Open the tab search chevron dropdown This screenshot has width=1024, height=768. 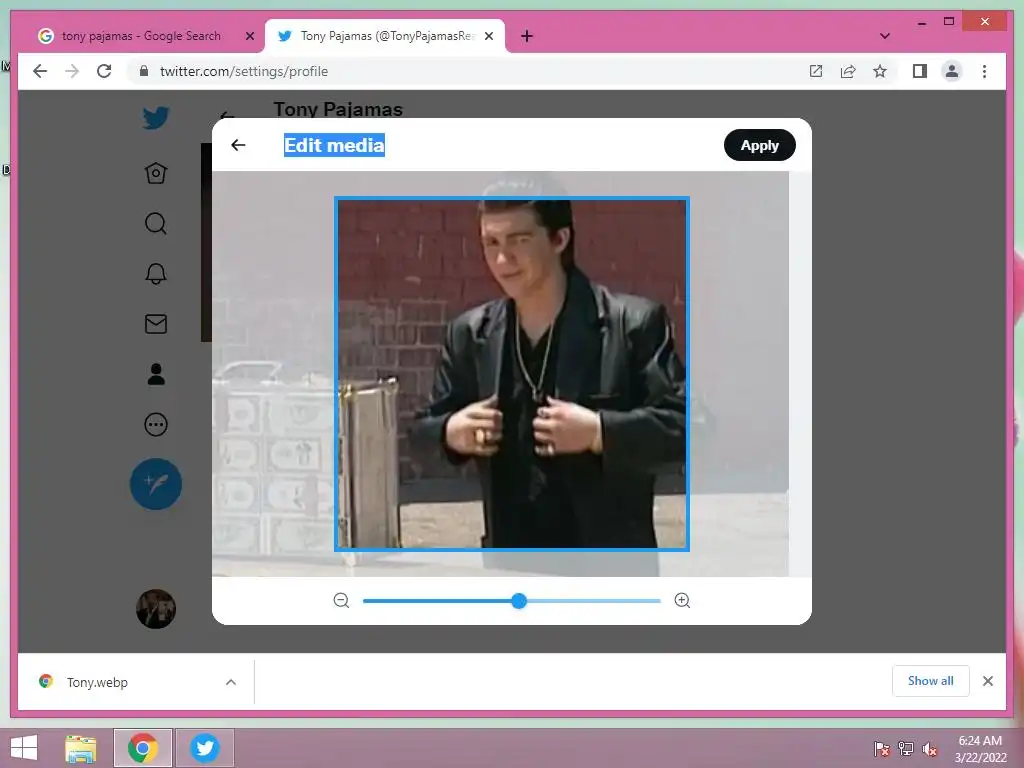(885, 36)
